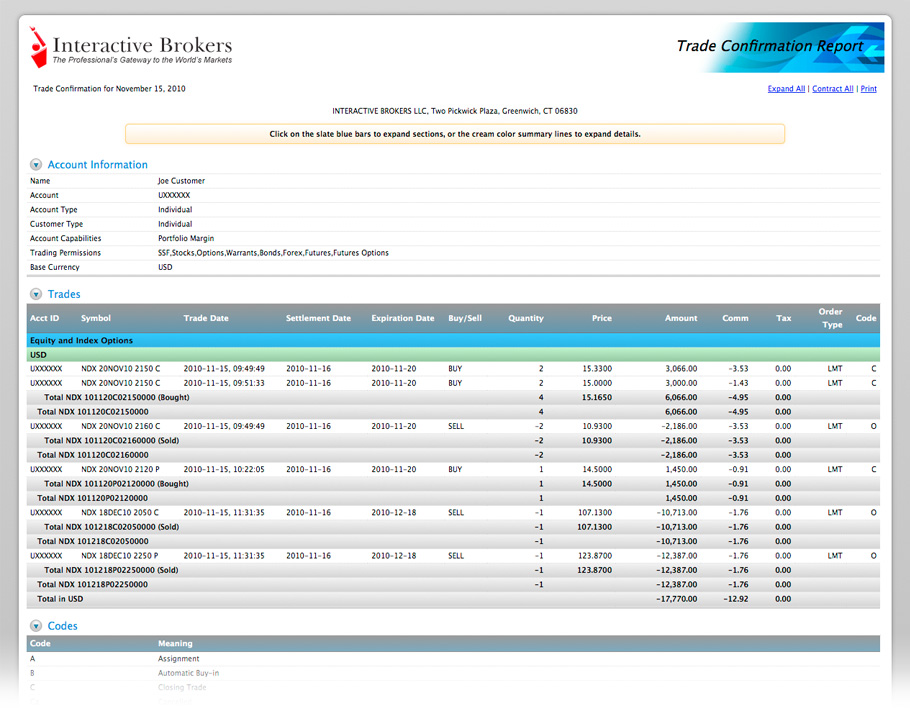The width and height of the screenshot is (910, 720).
Task: Click the Base Currency label
Action: pos(55,267)
